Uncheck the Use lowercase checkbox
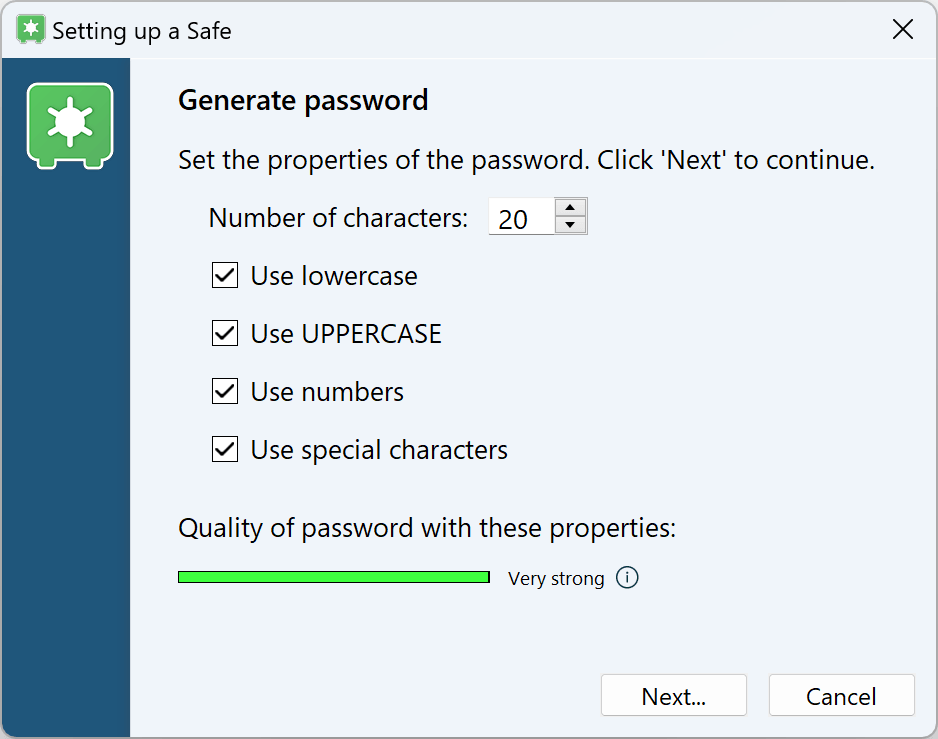This screenshot has height=739, width=938. 225,276
